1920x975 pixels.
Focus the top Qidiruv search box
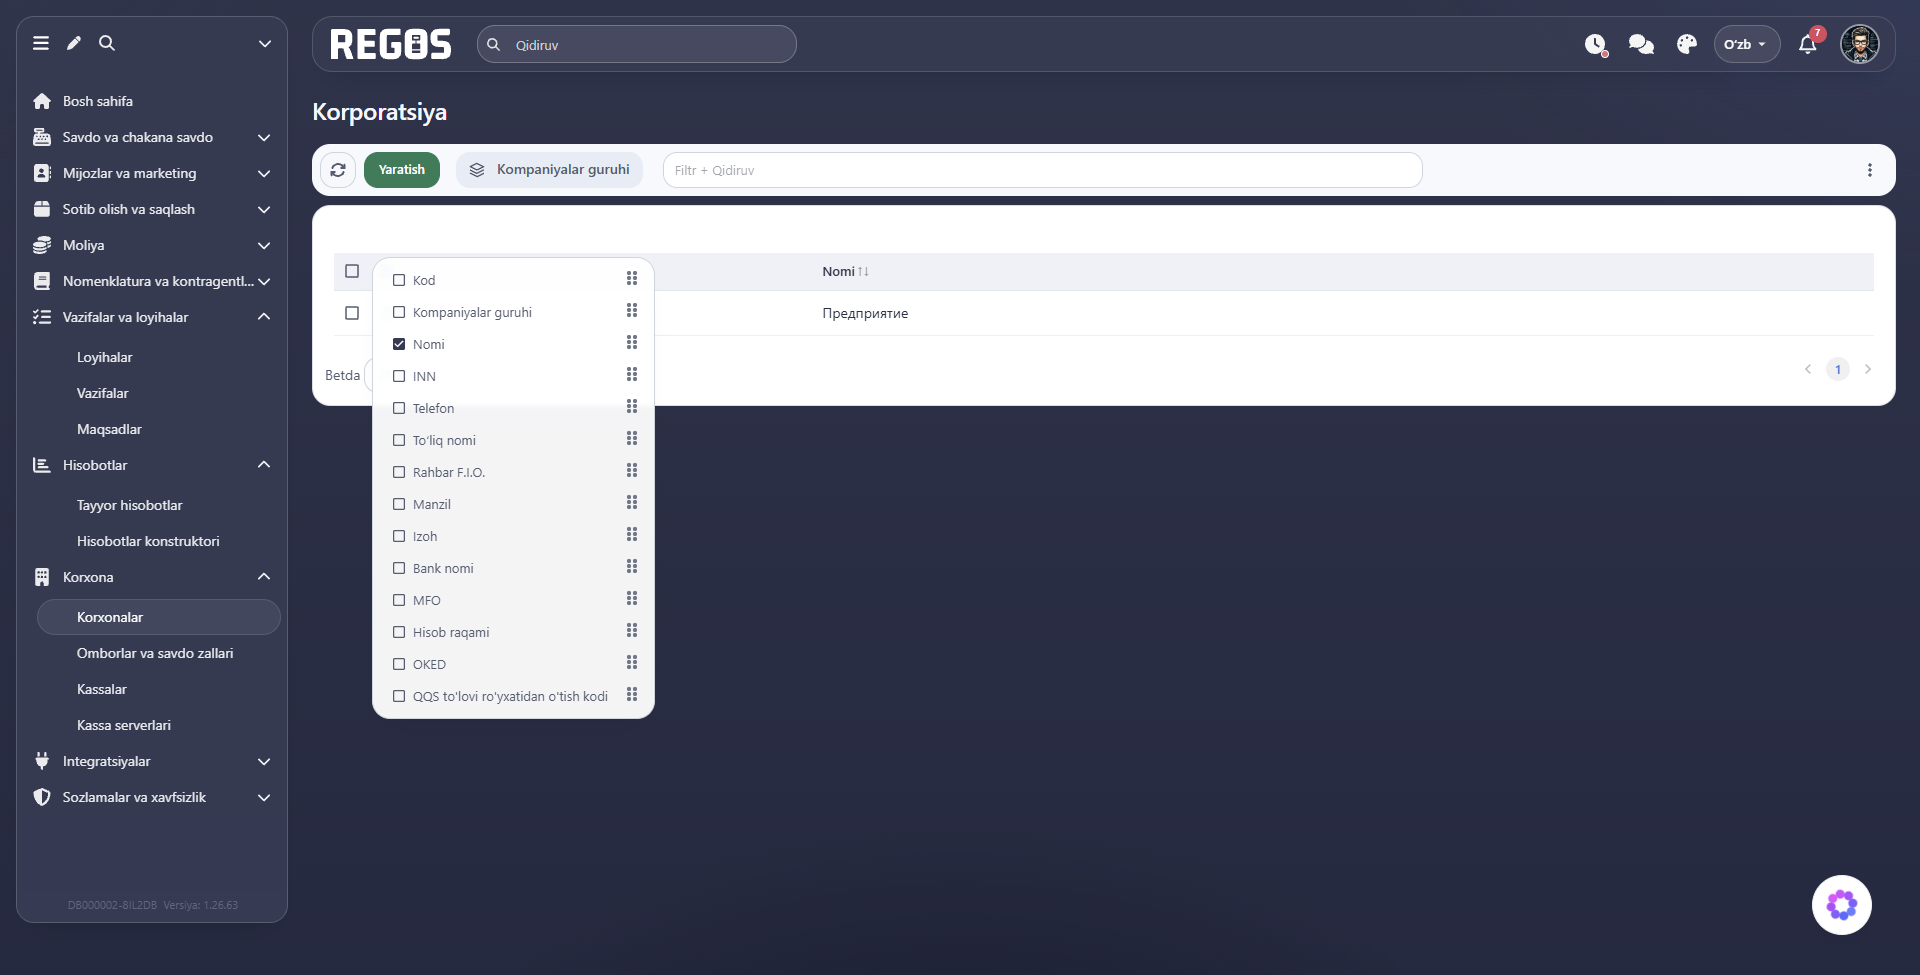637,44
